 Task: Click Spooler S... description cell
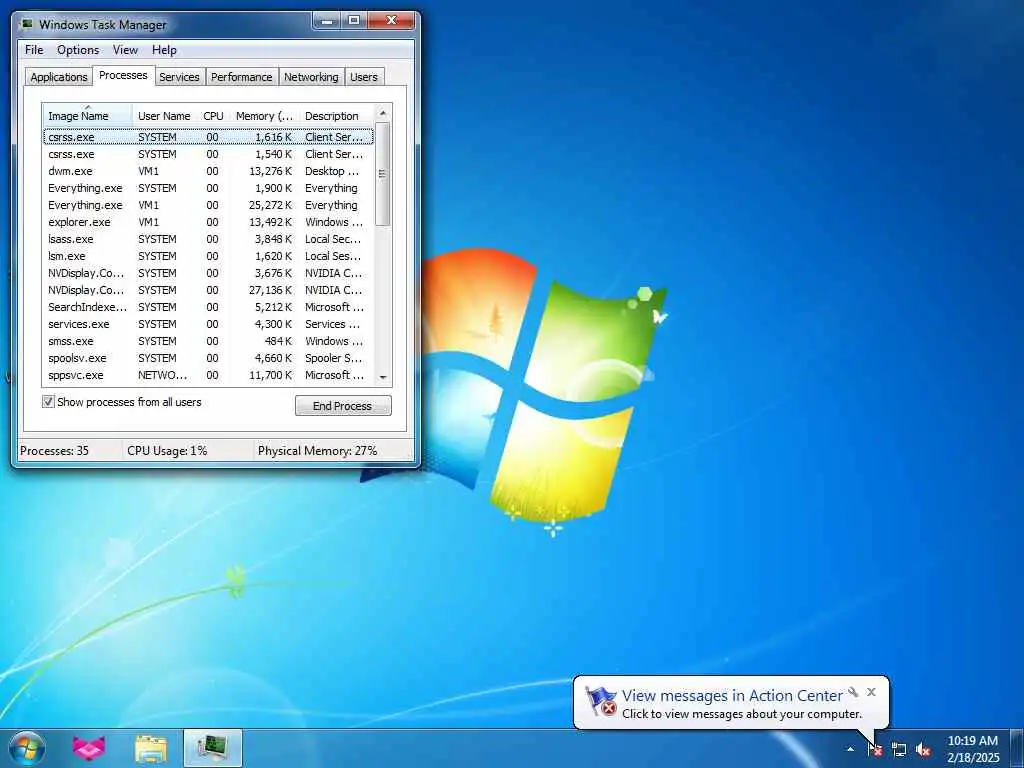click(x=334, y=358)
